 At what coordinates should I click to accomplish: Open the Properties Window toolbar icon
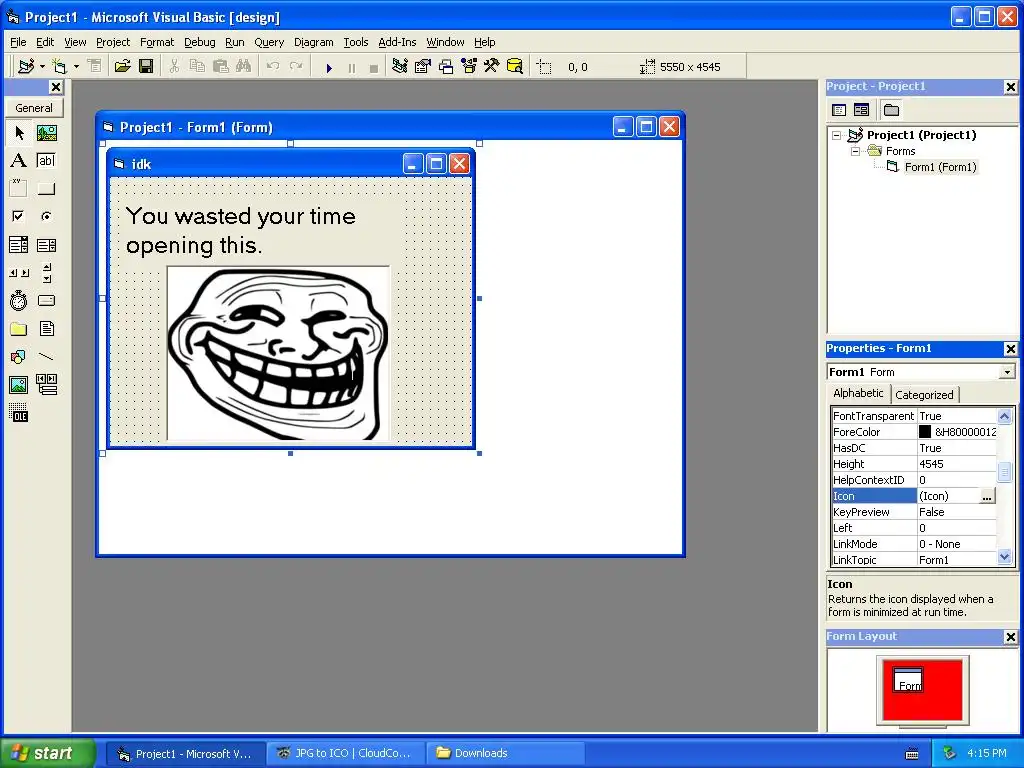[423, 67]
